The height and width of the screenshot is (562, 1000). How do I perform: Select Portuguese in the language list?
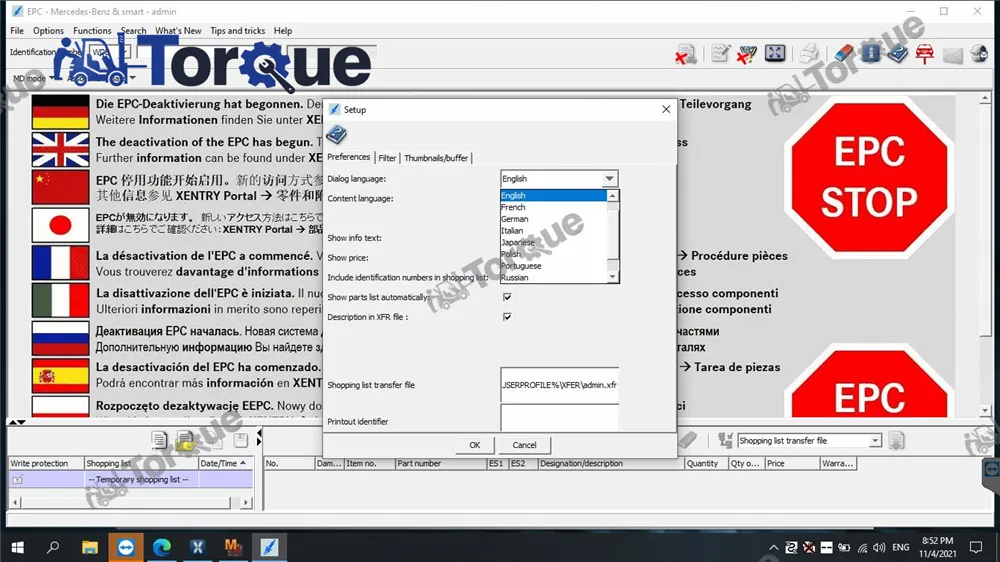pyautogui.click(x=553, y=265)
